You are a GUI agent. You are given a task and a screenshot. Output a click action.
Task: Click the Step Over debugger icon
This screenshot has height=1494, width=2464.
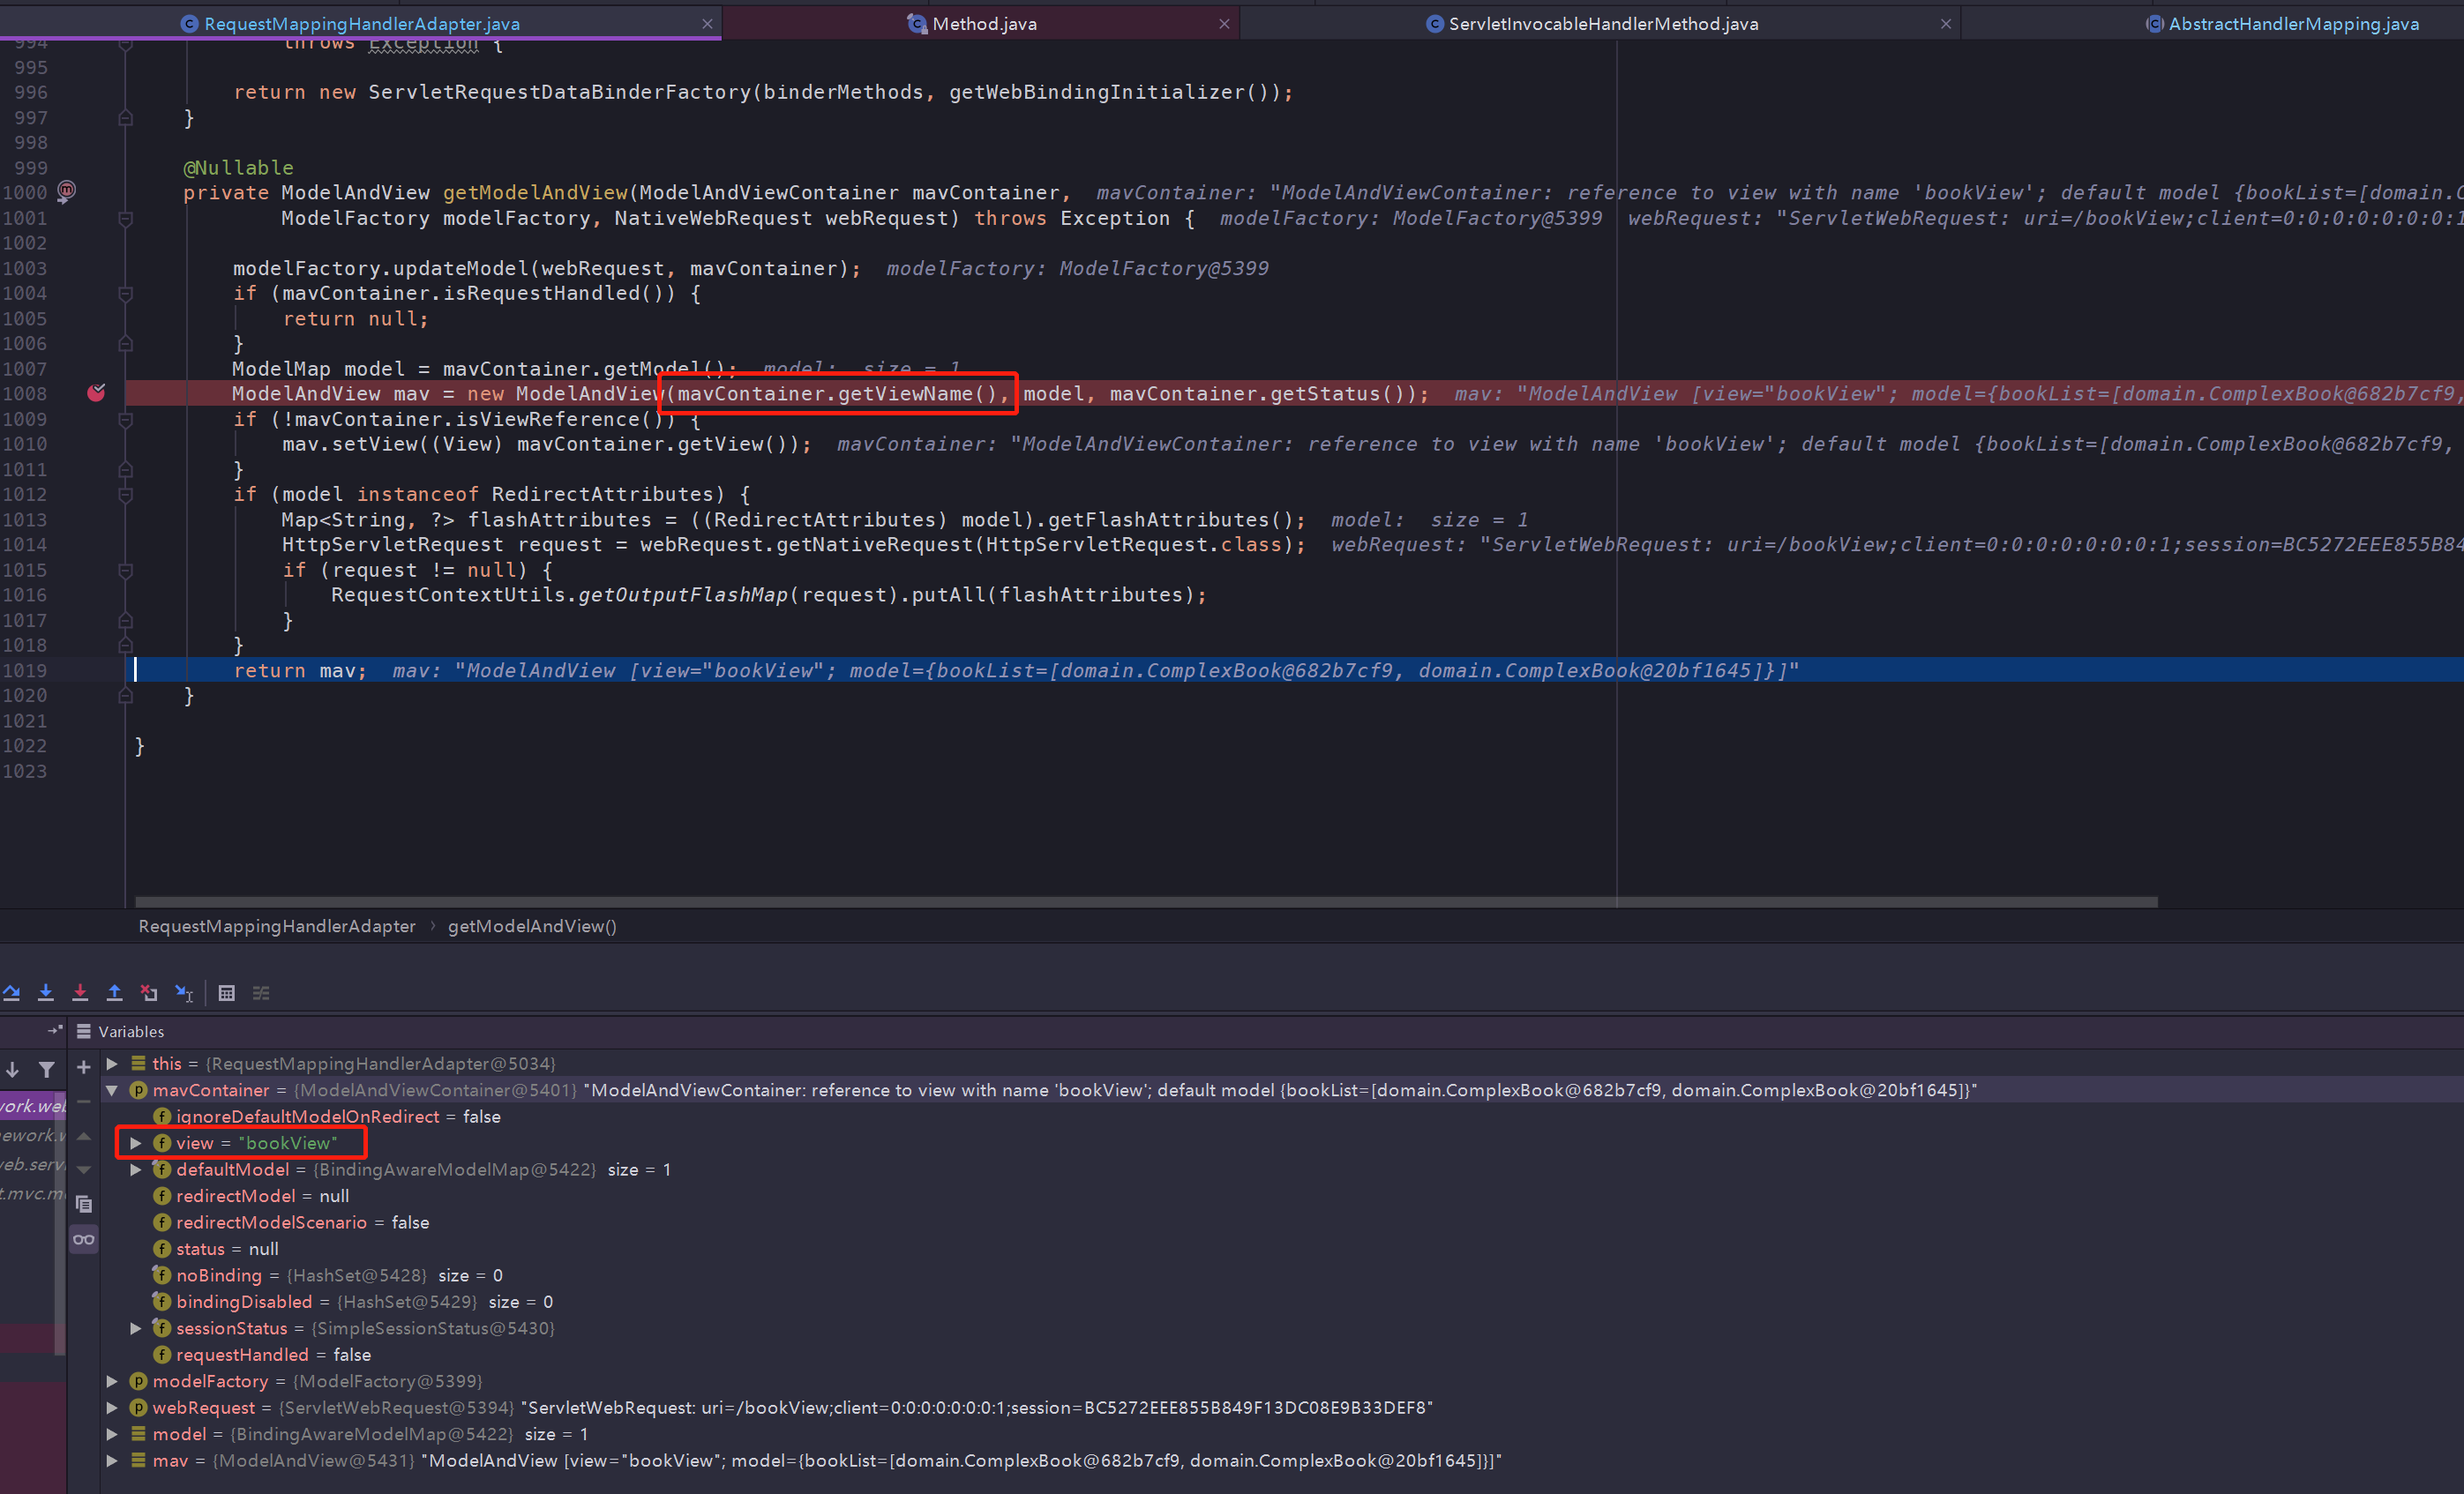(12, 993)
